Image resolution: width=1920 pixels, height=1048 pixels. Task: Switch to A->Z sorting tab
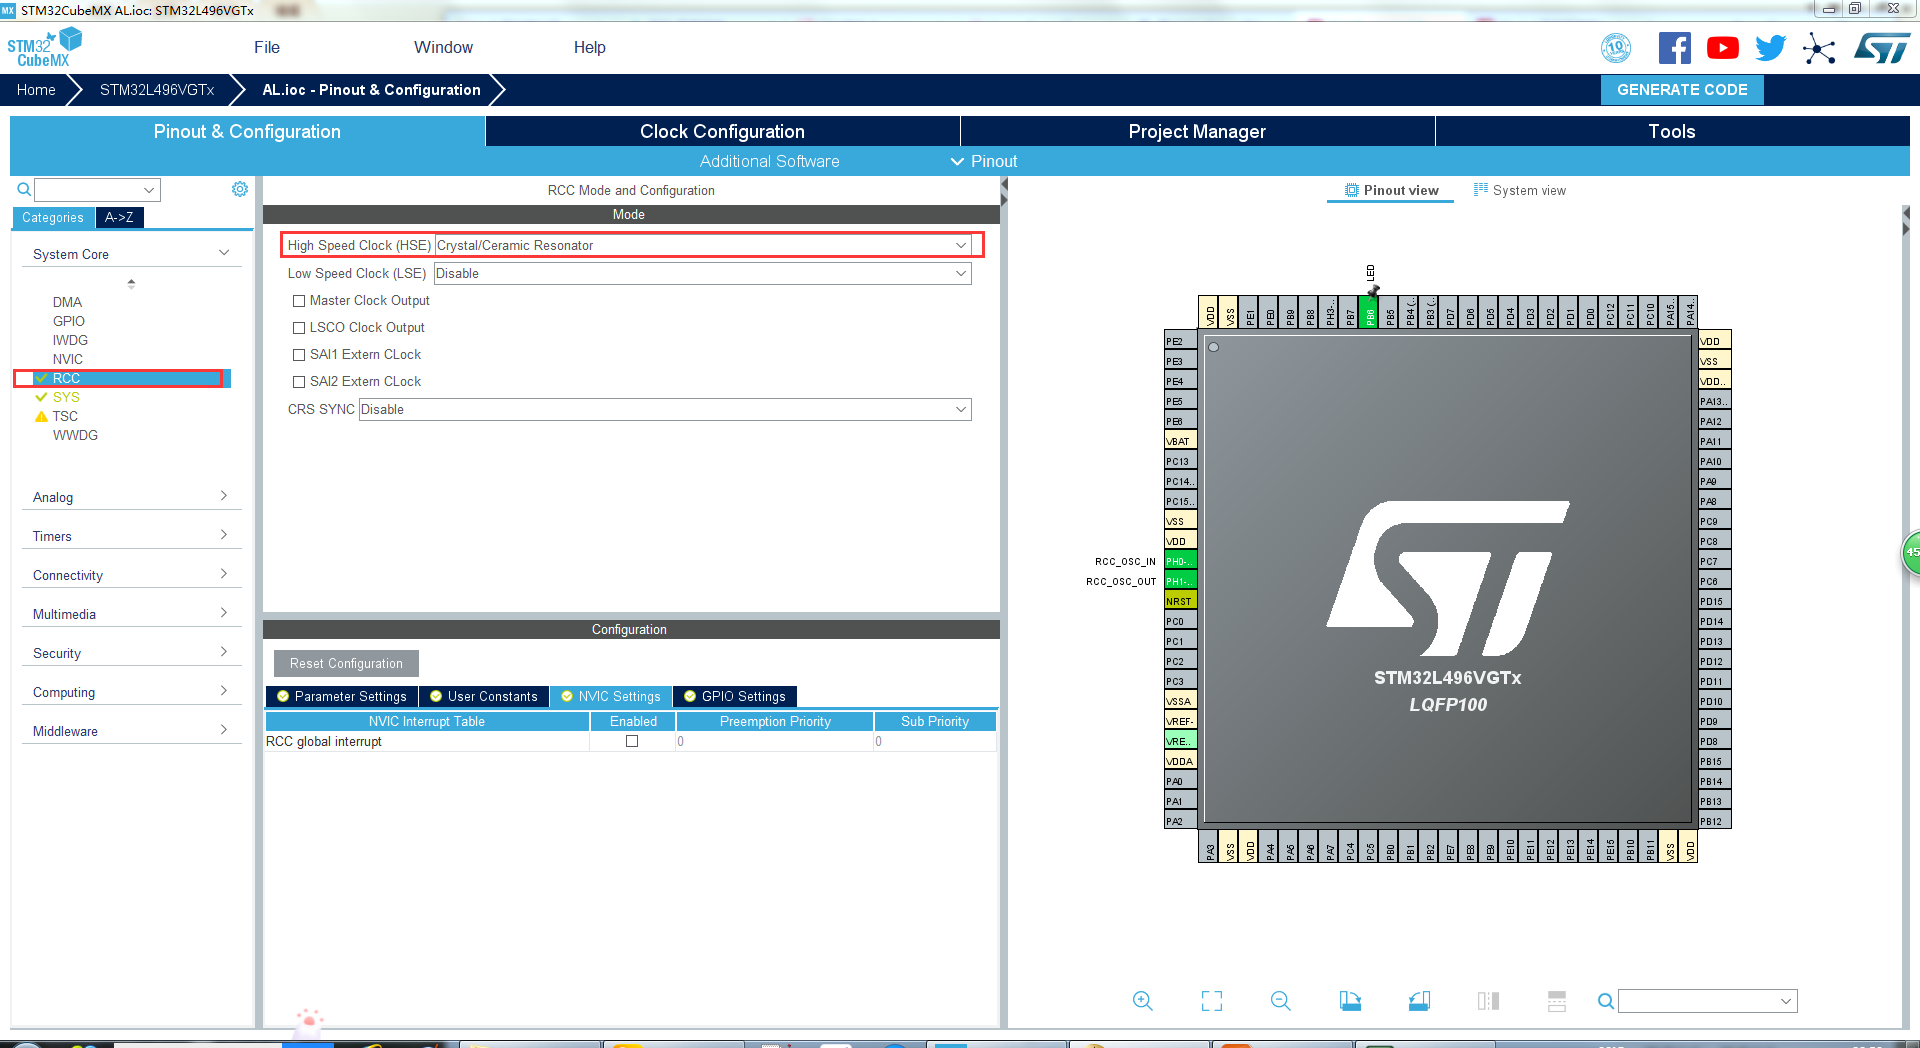tap(119, 217)
